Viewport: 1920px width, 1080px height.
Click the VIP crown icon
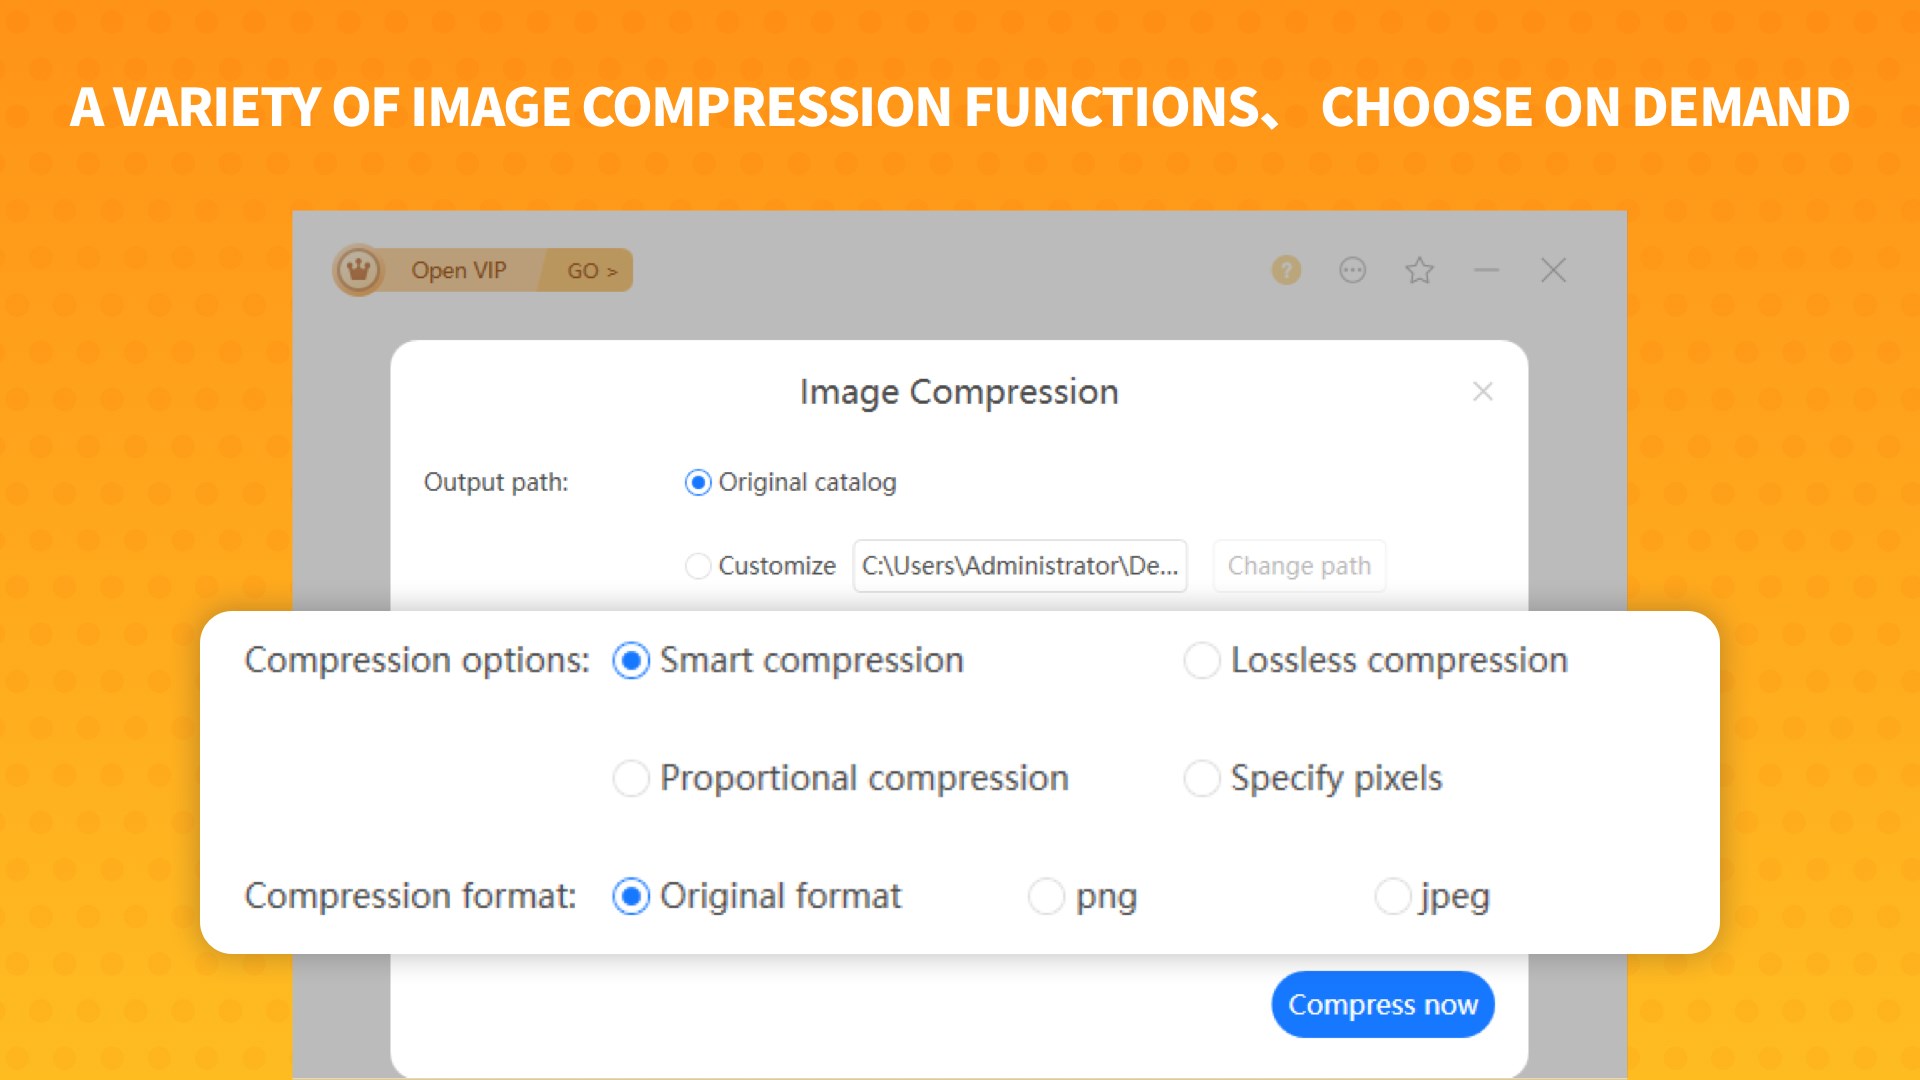[x=358, y=270]
